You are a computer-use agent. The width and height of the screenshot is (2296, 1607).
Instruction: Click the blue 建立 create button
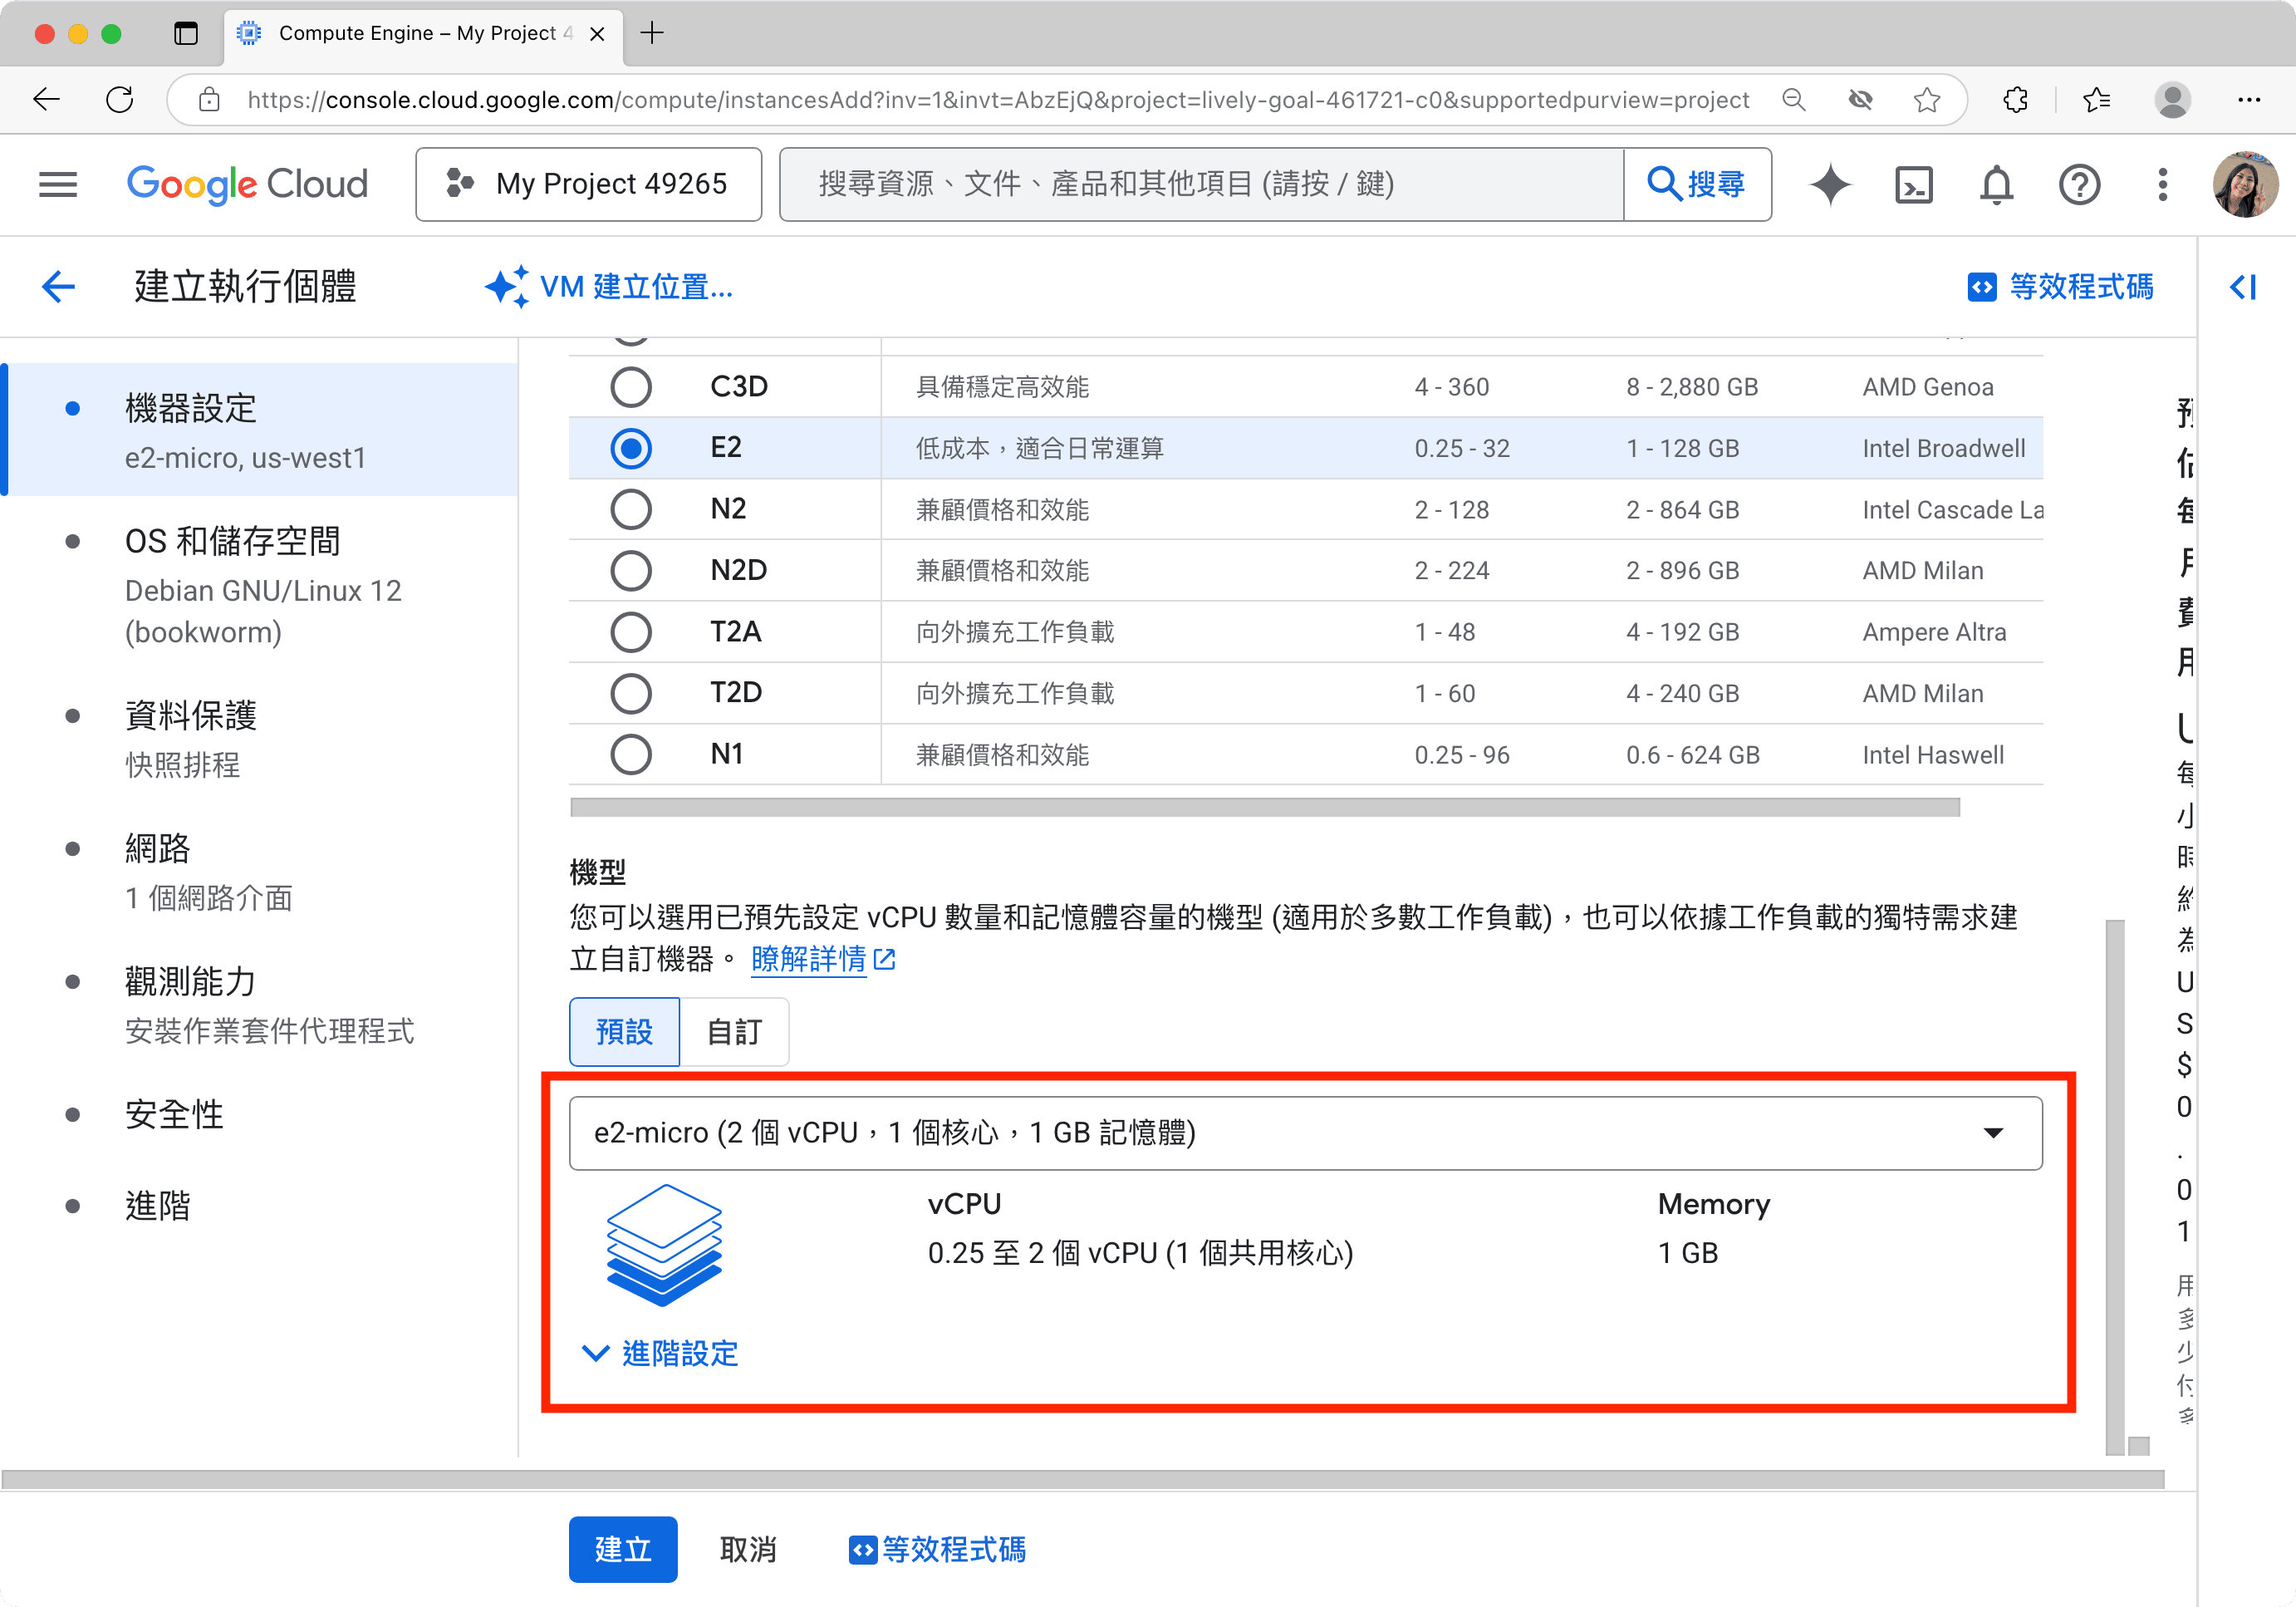623,1550
